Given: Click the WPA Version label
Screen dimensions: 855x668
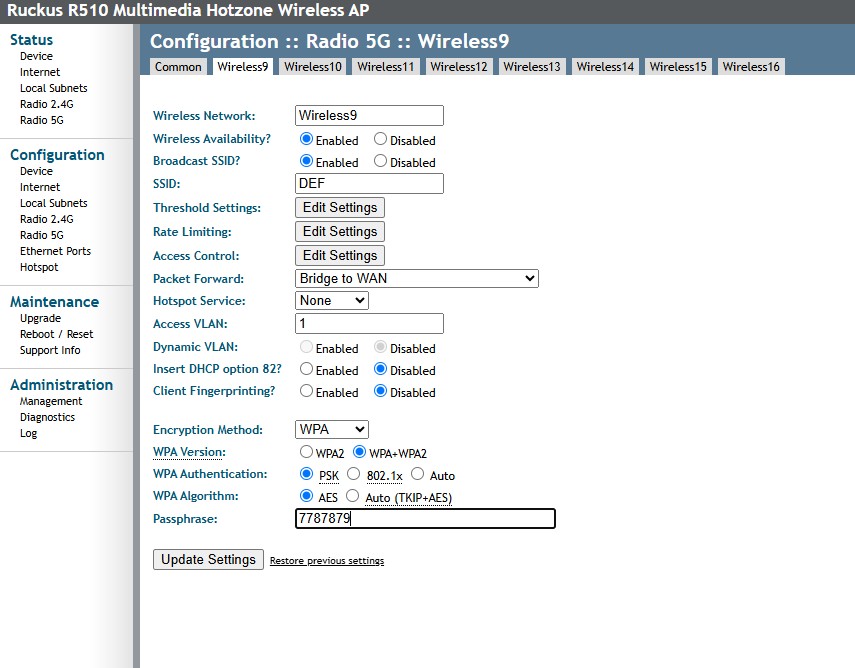Looking at the screenshot, I should (189, 452).
